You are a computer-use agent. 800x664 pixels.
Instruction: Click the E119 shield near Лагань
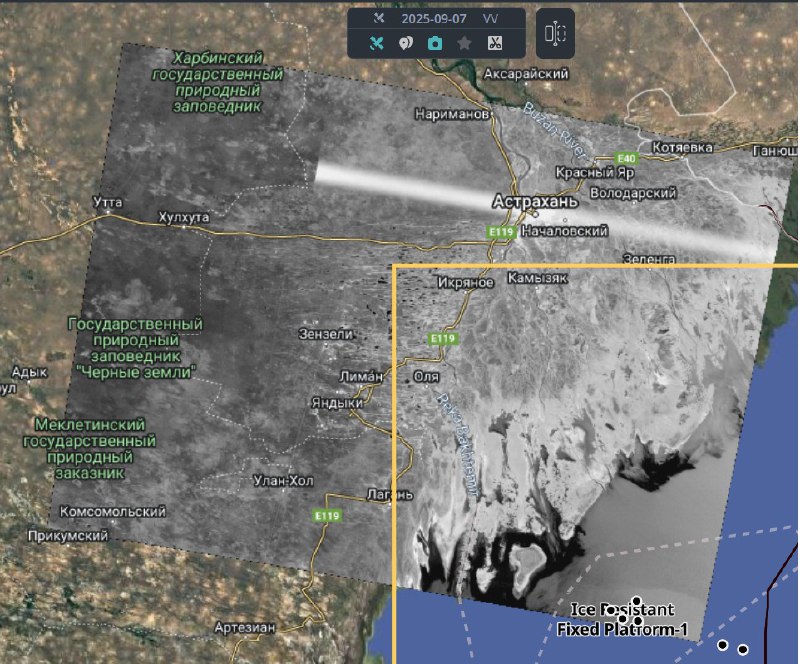pos(327,516)
